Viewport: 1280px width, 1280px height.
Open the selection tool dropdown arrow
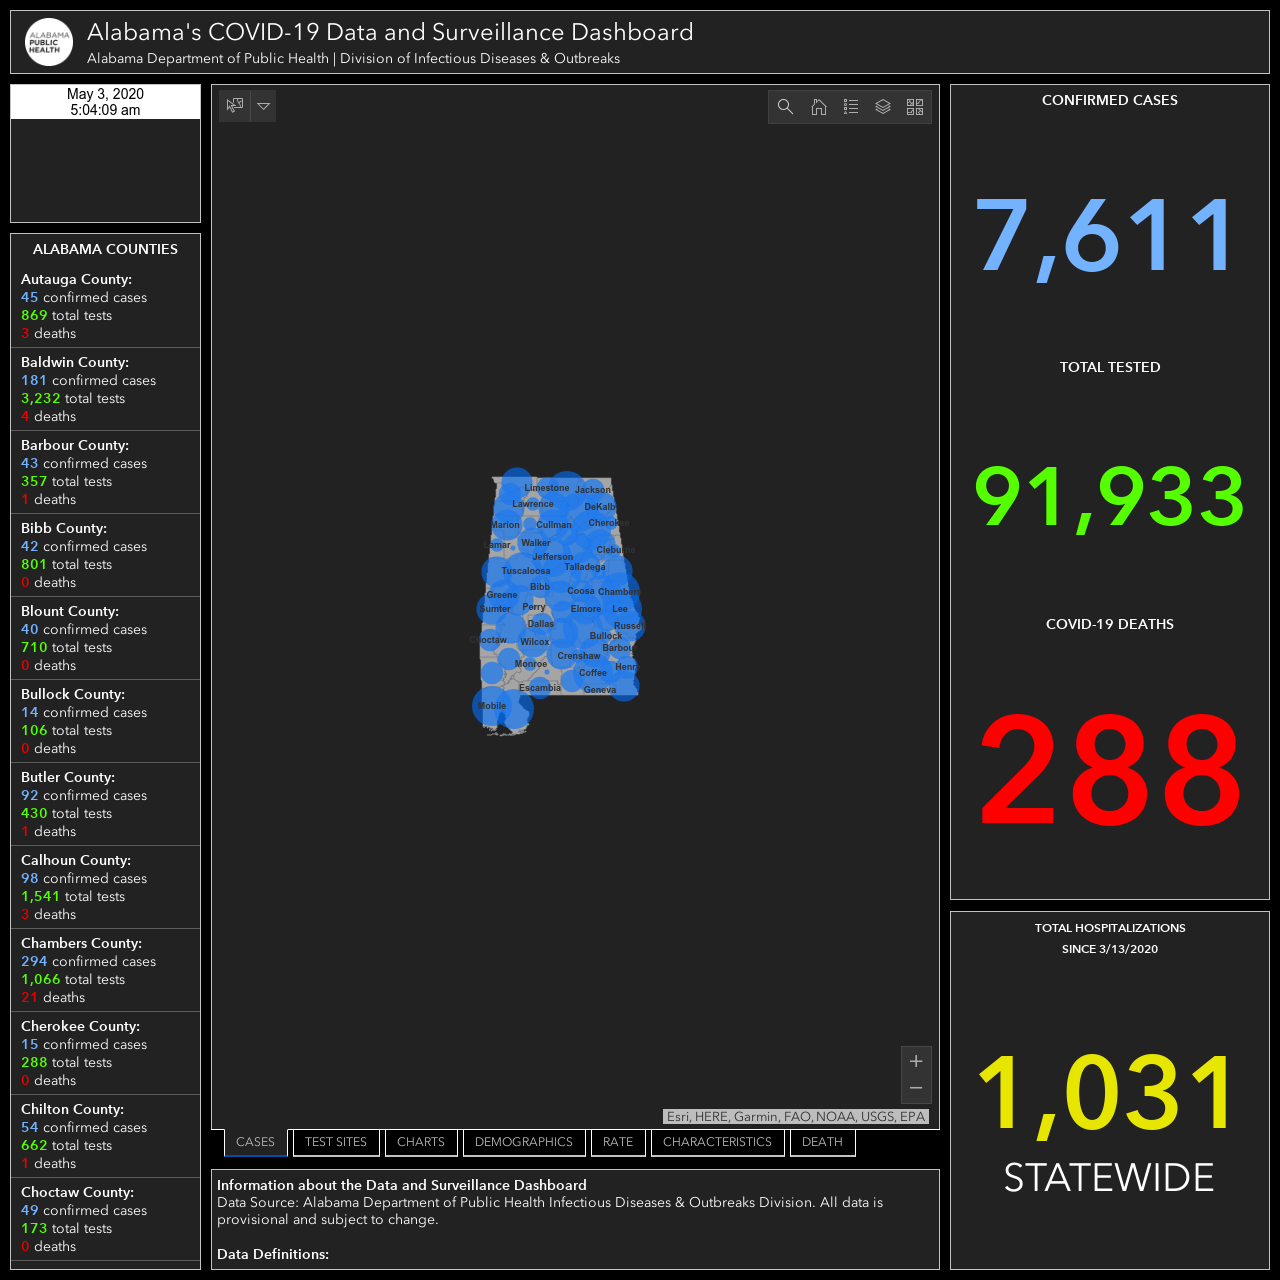263,105
